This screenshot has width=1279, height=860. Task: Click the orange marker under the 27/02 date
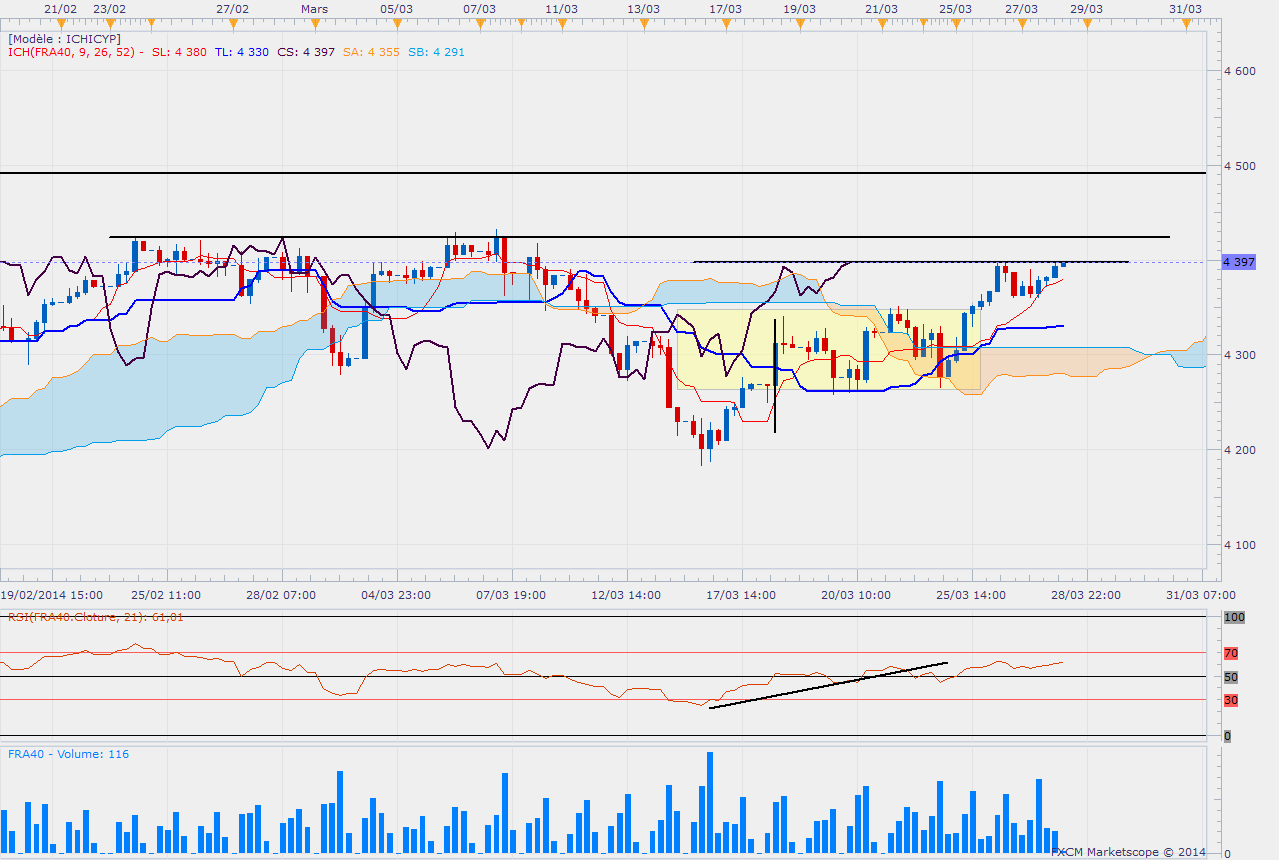pyautogui.click(x=232, y=24)
